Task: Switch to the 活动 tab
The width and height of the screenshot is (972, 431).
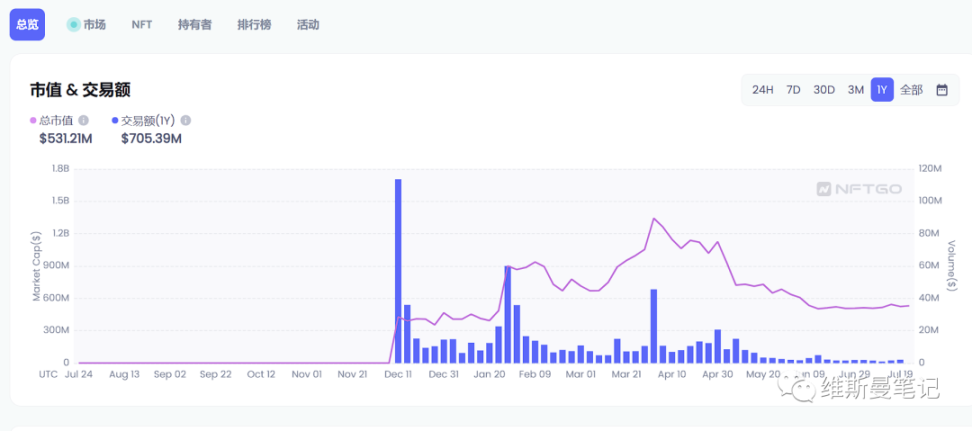Action: (x=308, y=24)
